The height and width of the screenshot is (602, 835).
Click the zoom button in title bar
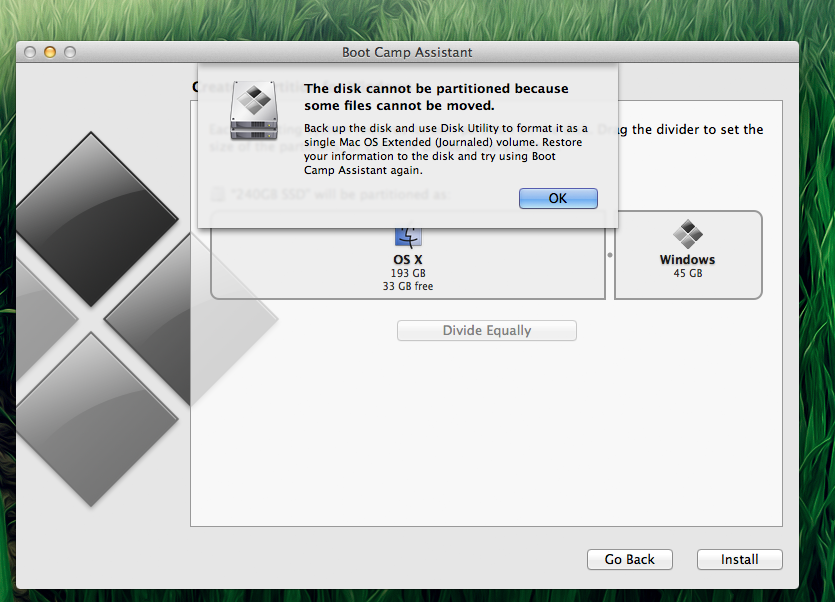tap(70, 52)
